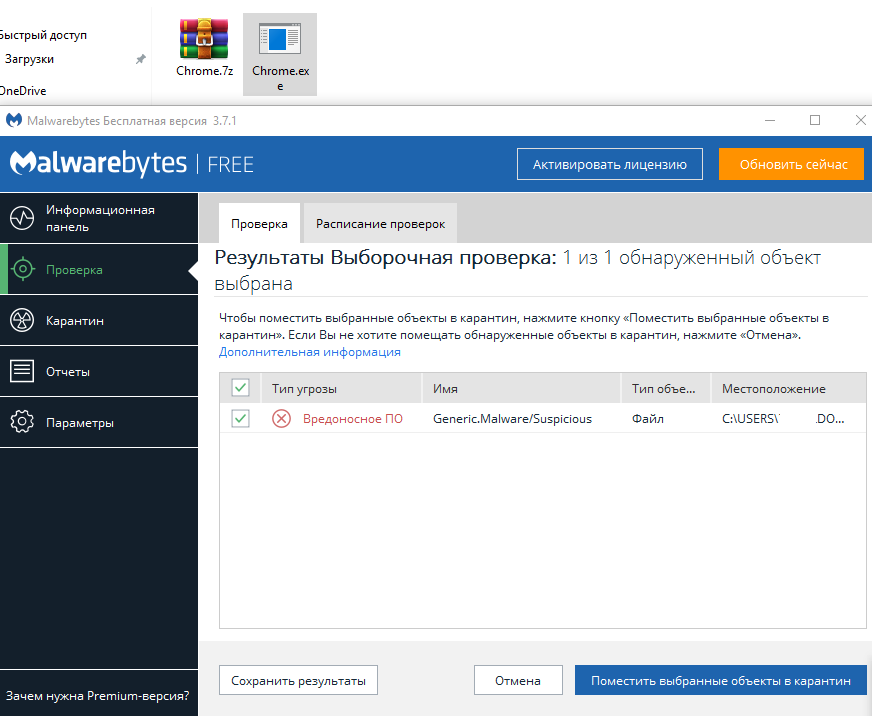This screenshot has width=872, height=716.
Task: Select the Chrome.7z archive file icon
Action: click(x=204, y=39)
